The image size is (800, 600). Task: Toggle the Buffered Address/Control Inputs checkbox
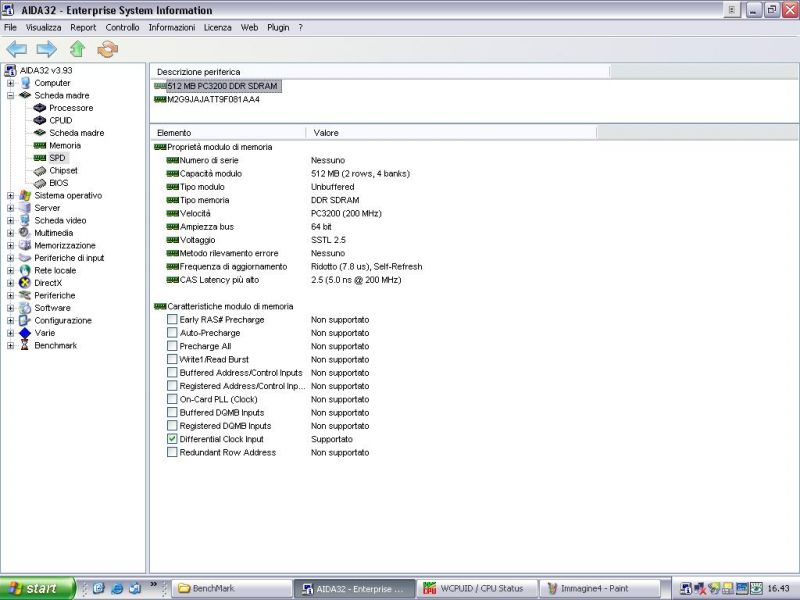point(172,372)
